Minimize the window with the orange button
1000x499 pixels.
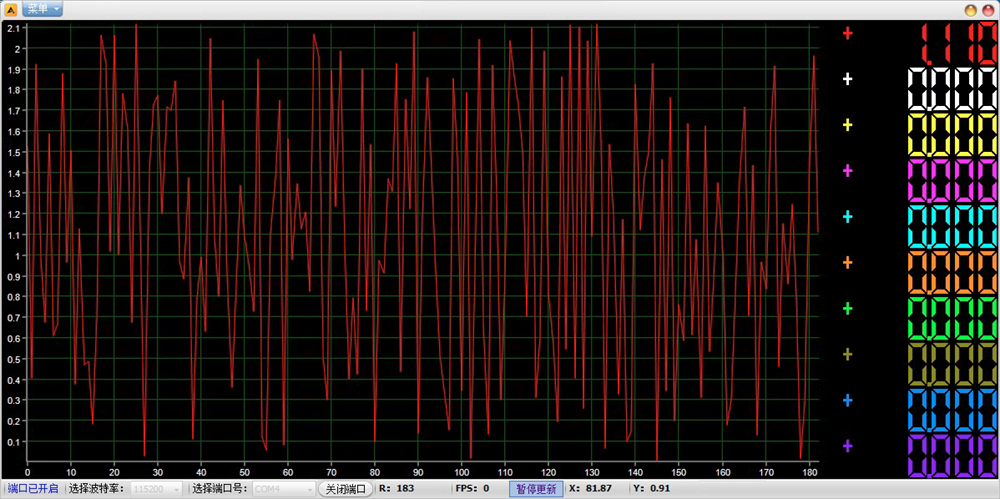click(x=970, y=9)
